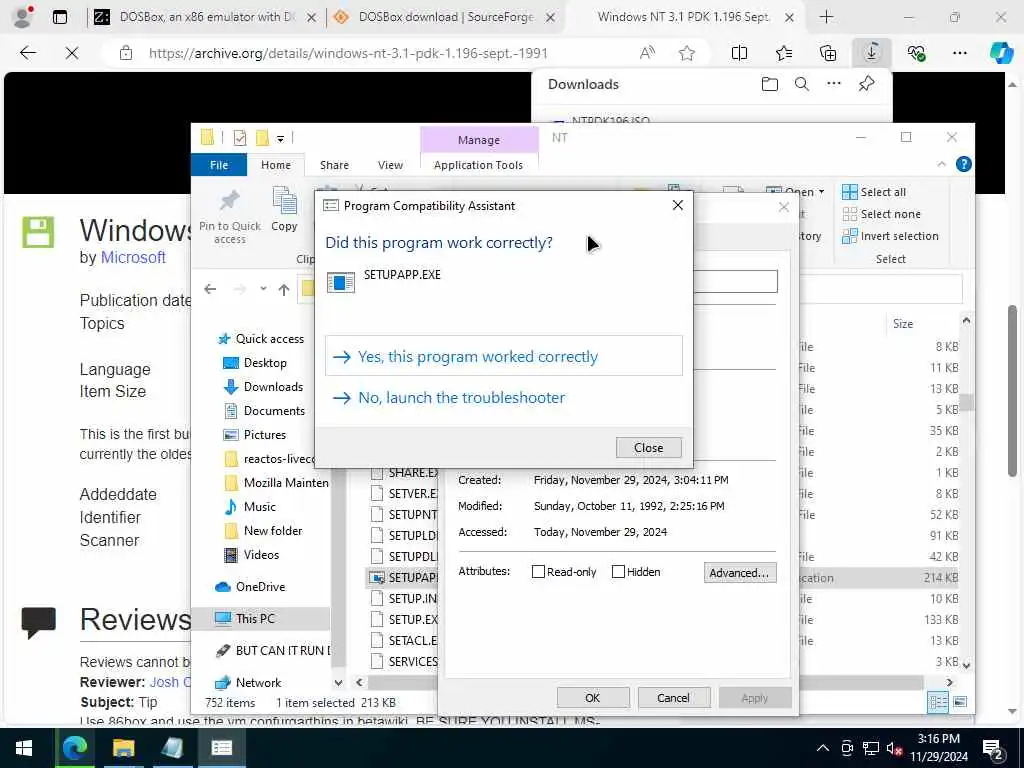Open New folder in navigation pane

[x=263, y=531]
